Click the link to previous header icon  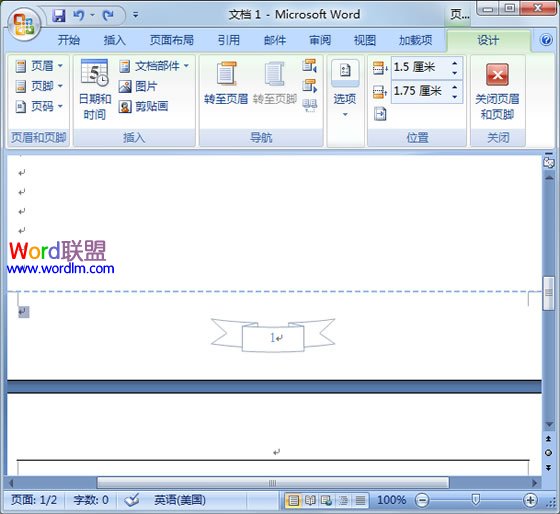point(309,105)
